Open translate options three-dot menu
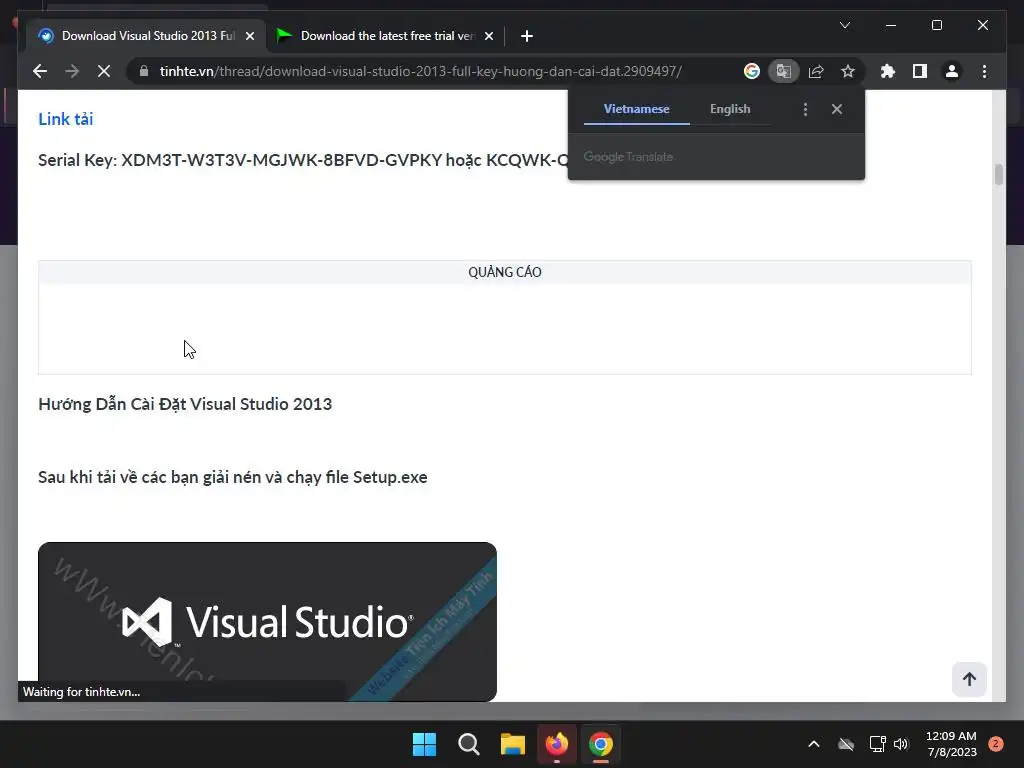1024x768 pixels. [x=805, y=109]
